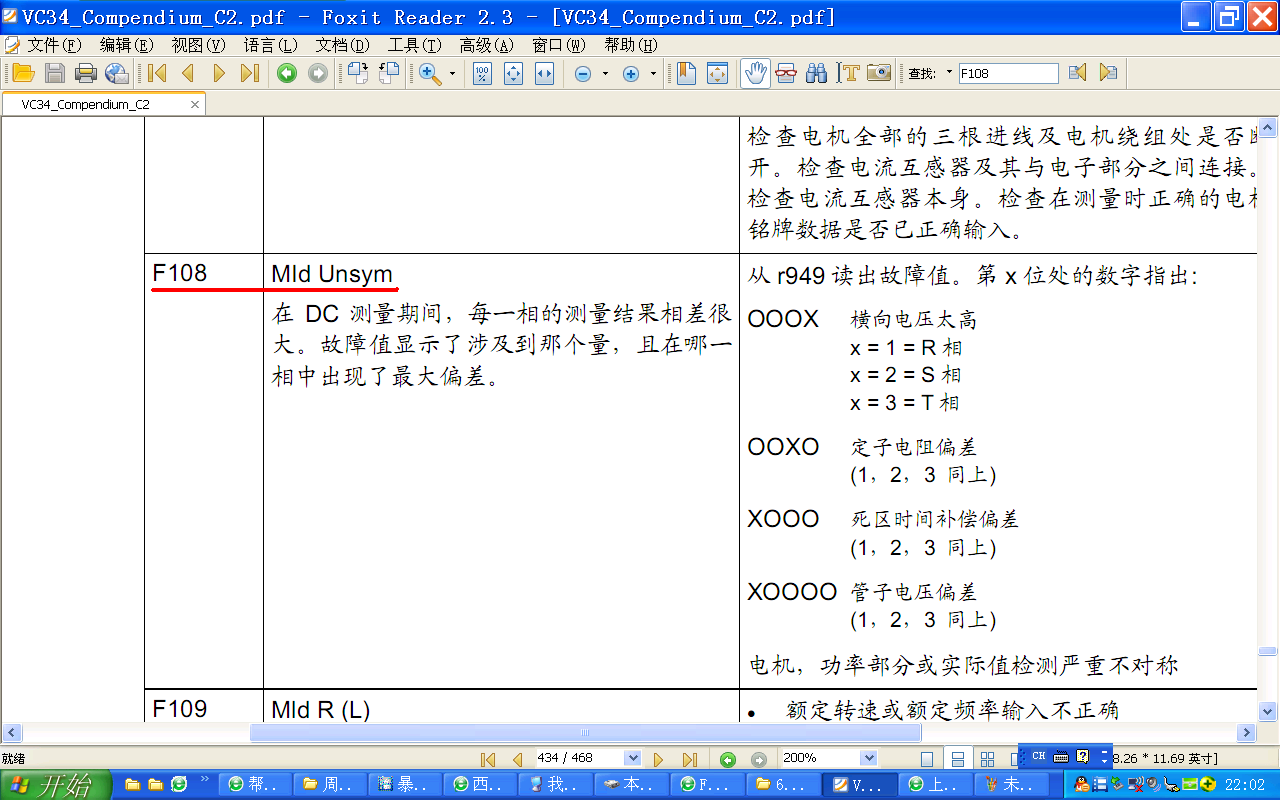
Task: Click the Save disk icon
Action: (54, 73)
